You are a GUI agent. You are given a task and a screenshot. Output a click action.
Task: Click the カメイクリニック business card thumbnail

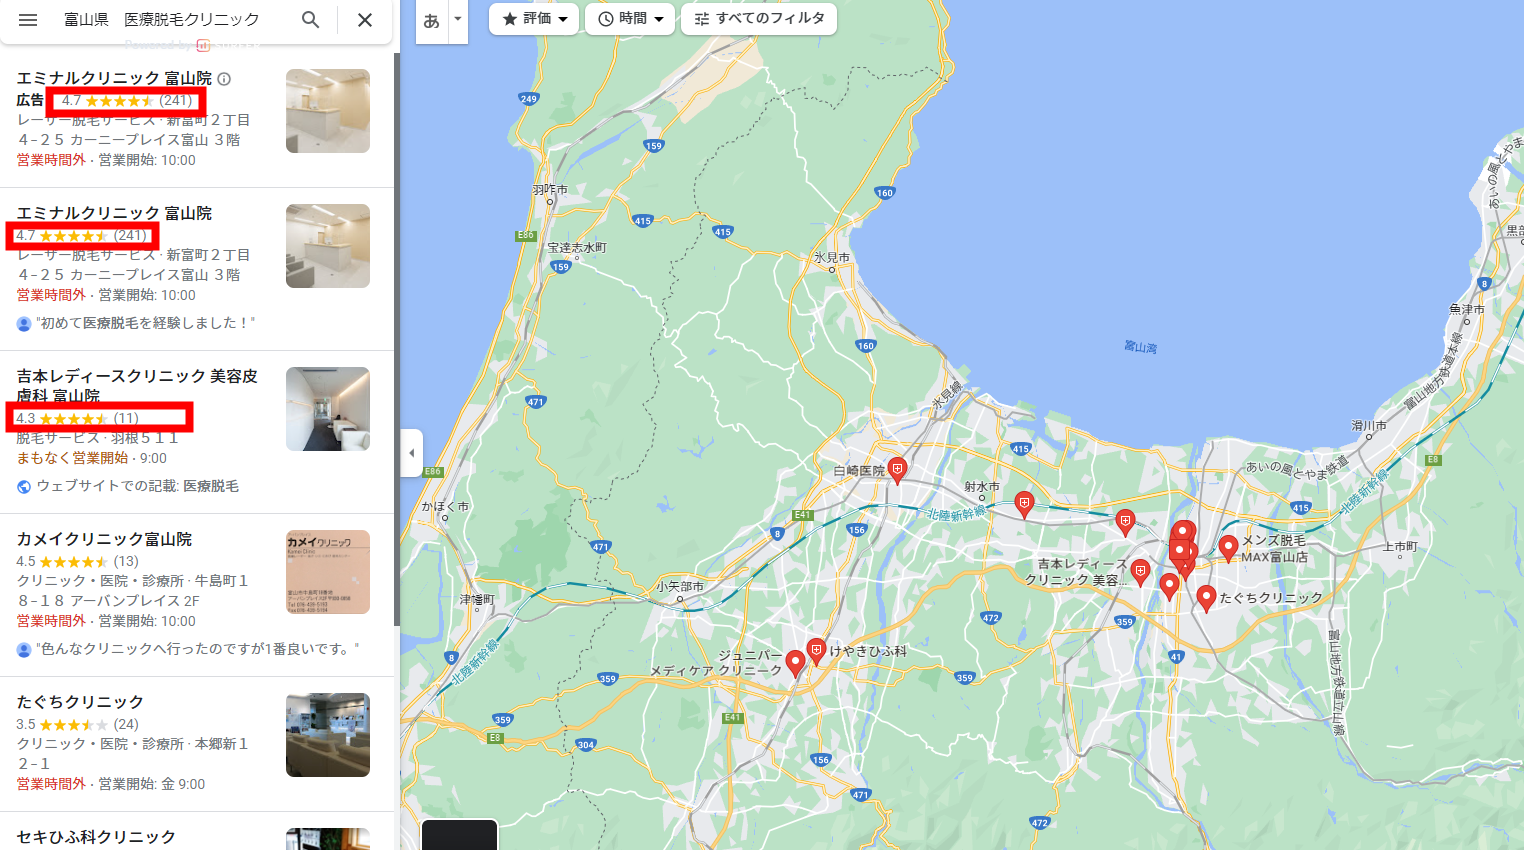(328, 572)
